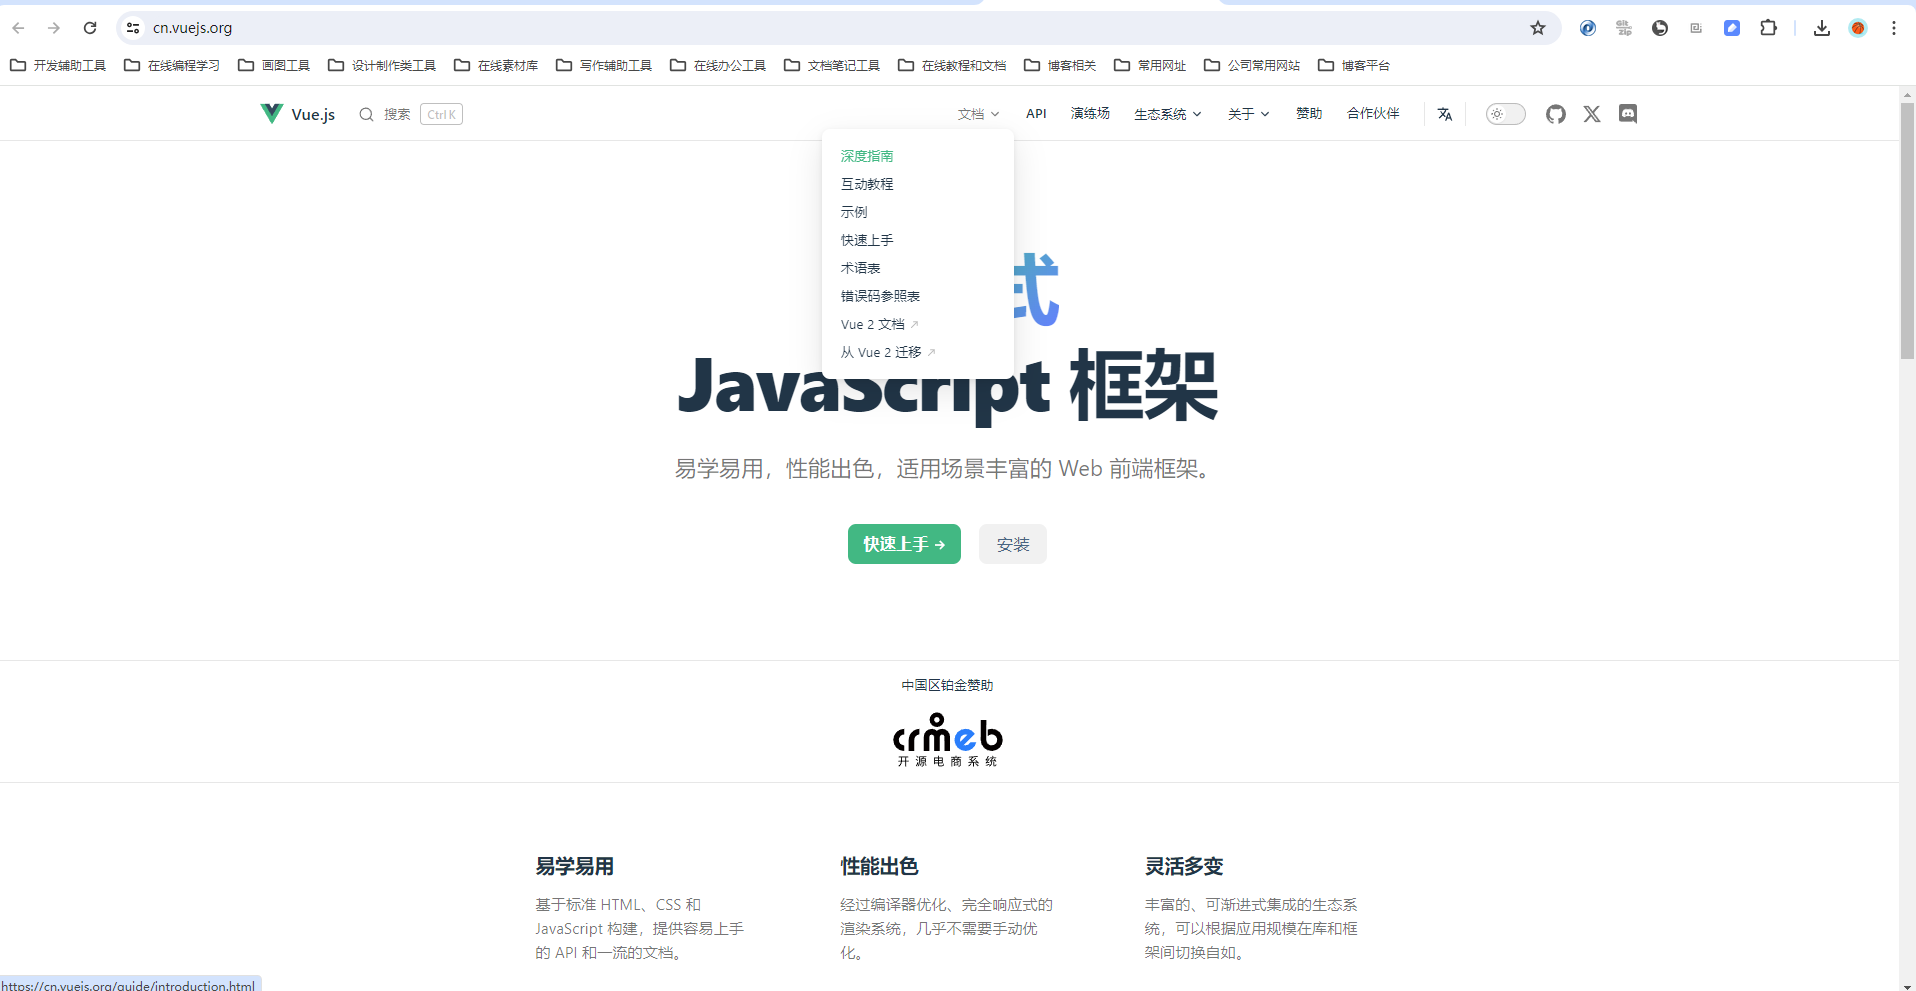This screenshot has width=1916, height=991.
Task: Open the language translation icon menu
Action: click(1445, 114)
